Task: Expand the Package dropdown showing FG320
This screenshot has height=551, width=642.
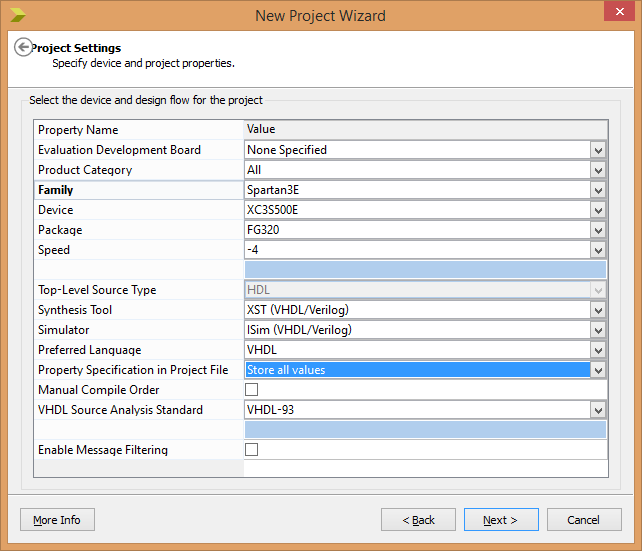Action: pos(598,230)
